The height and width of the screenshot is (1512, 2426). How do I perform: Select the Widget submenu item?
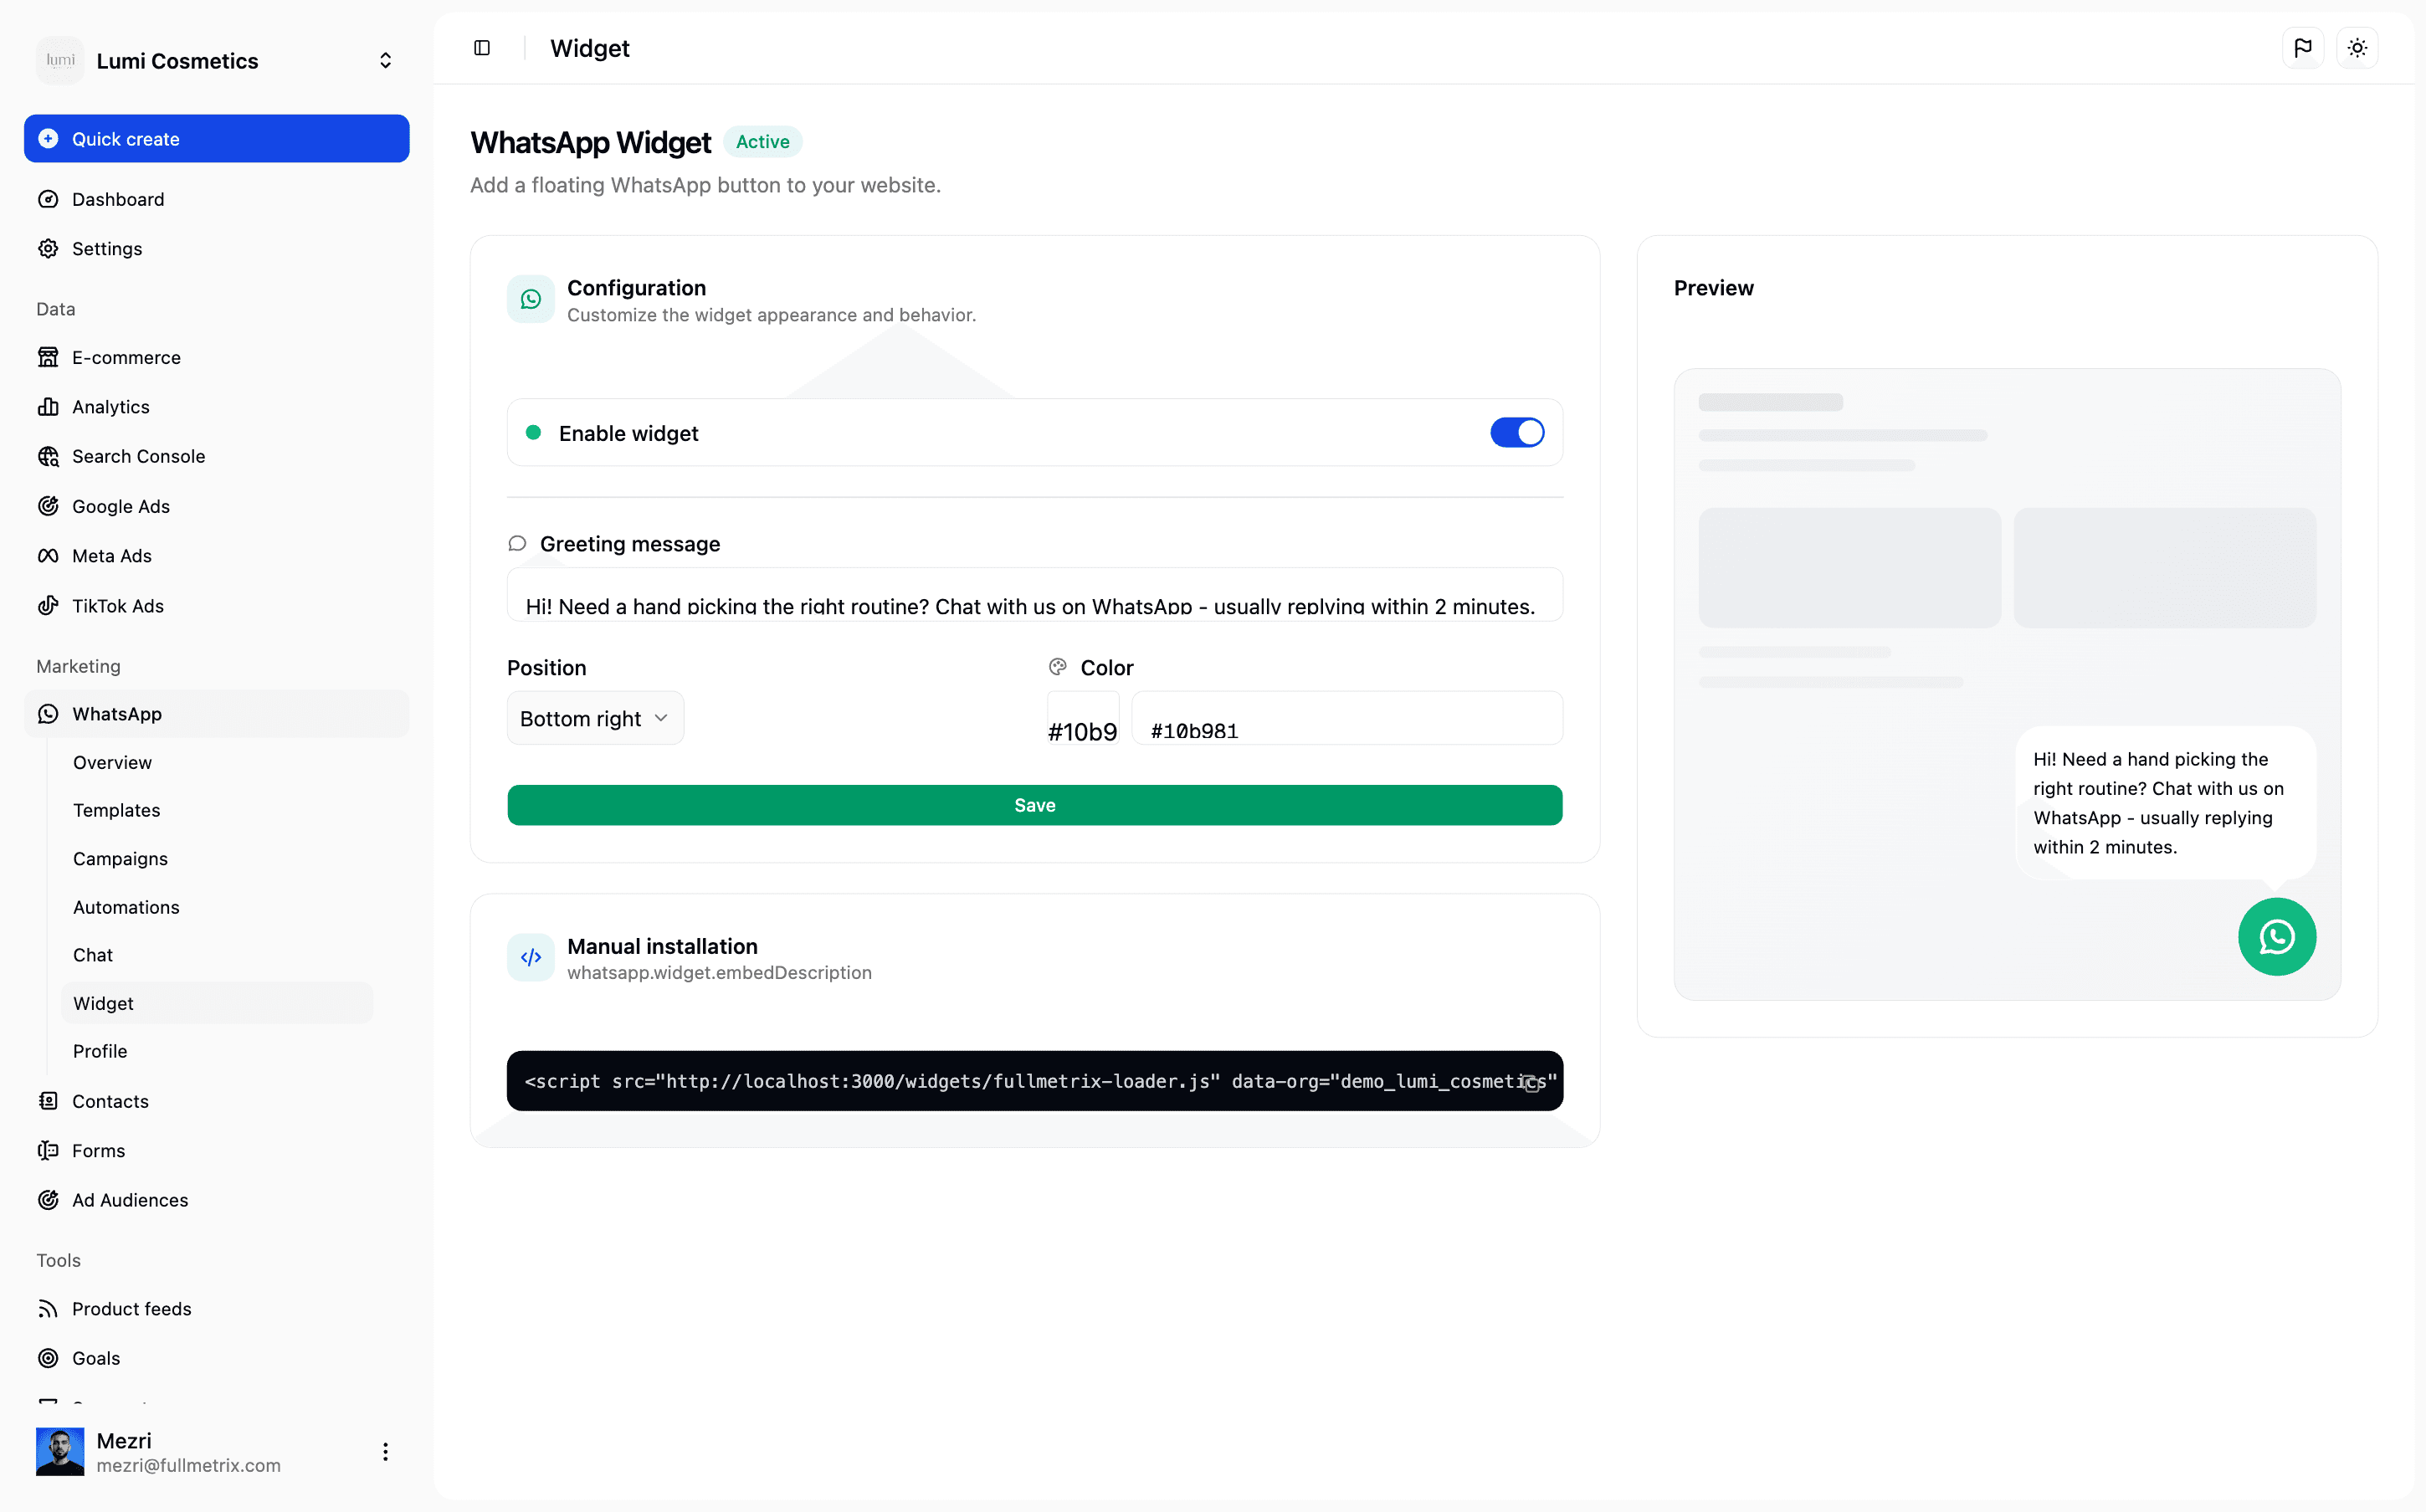coord(216,1003)
